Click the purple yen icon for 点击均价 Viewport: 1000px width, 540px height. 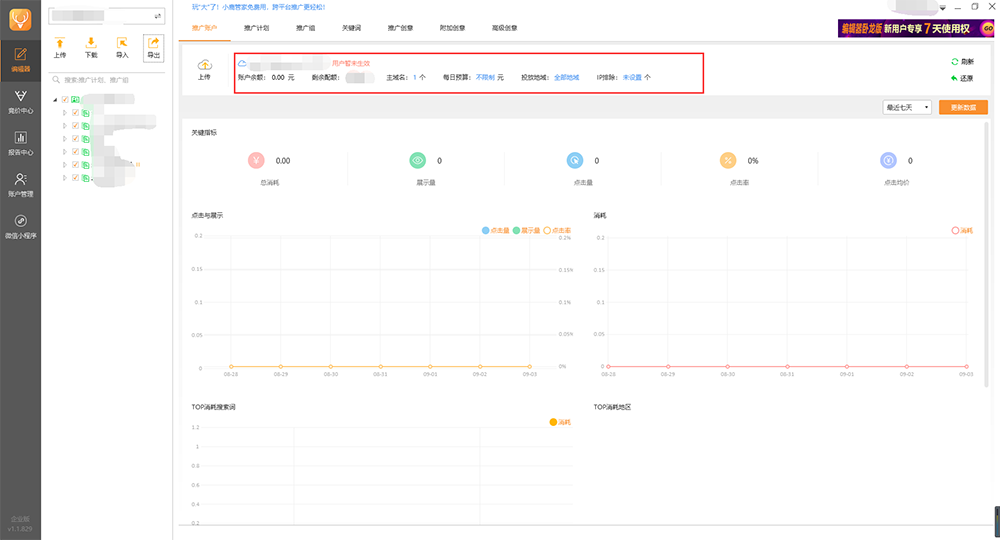click(888, 161)
